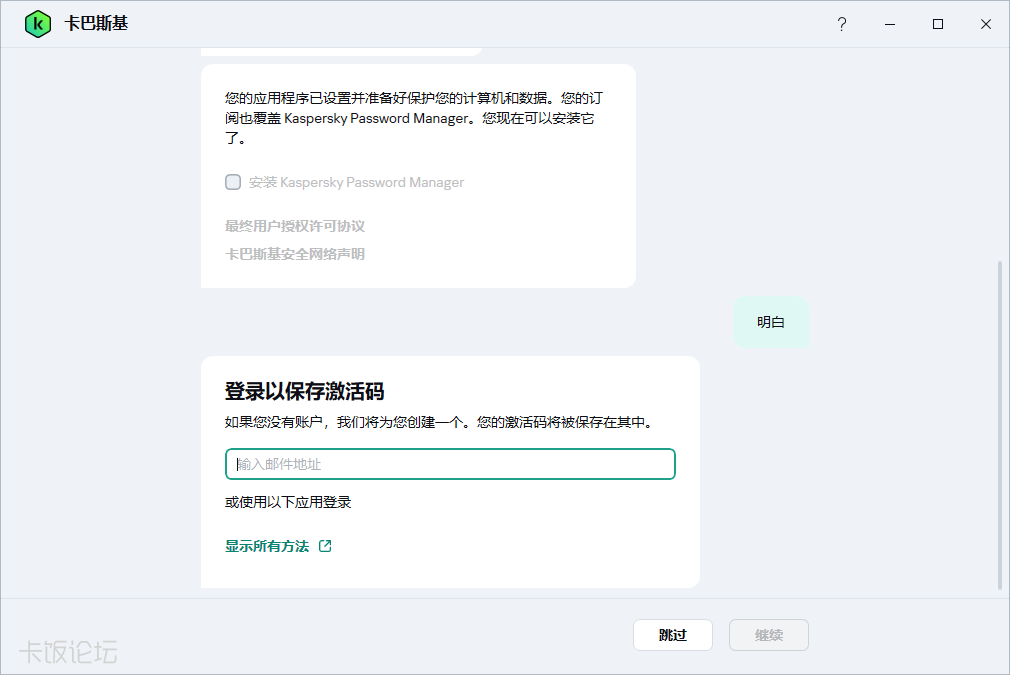The width and height of the screenshot is (1010, 675).
Task: Close the 卡巴斯基 window
Action: tap(986, 24)
